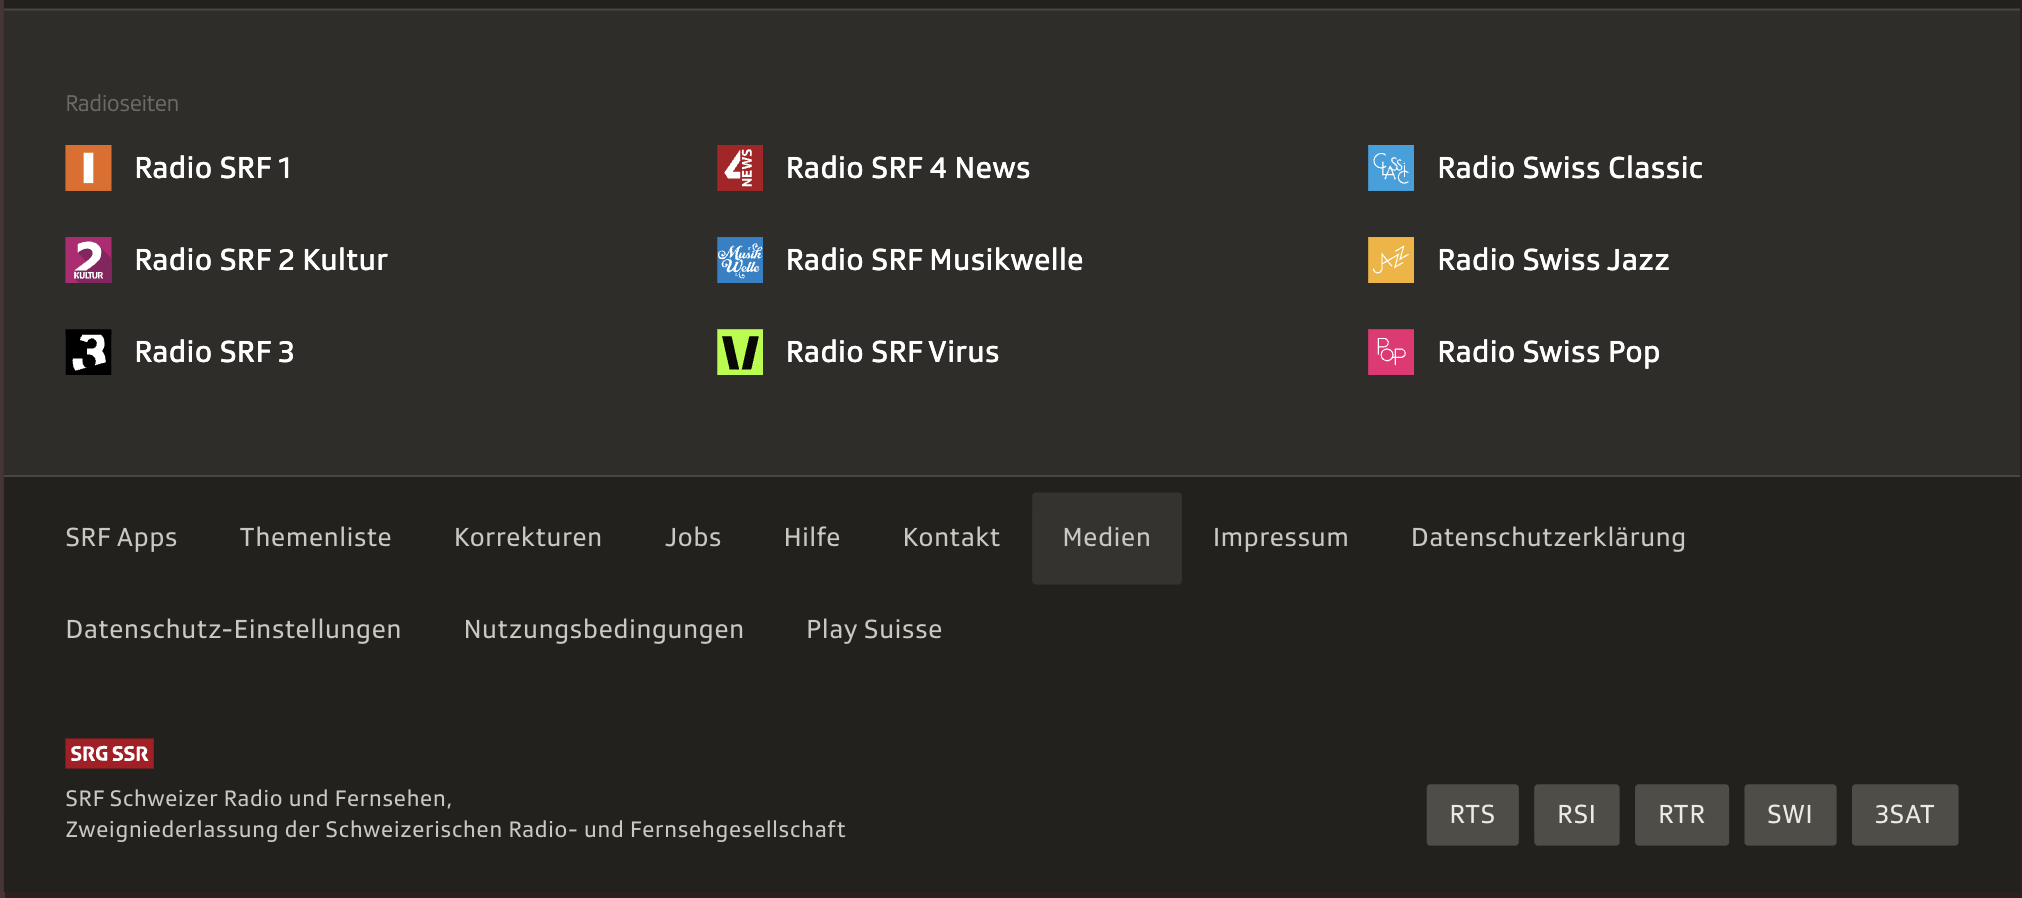Click the 3SAT button

[1904, 815]
